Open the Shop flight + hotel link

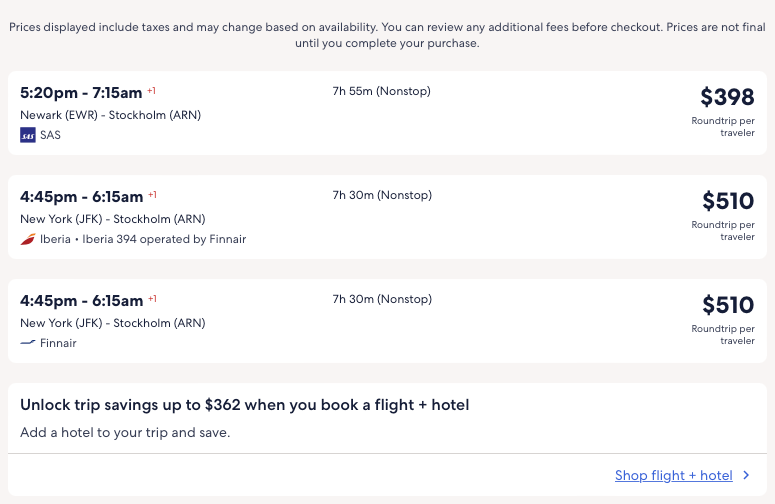coord(673,476)
